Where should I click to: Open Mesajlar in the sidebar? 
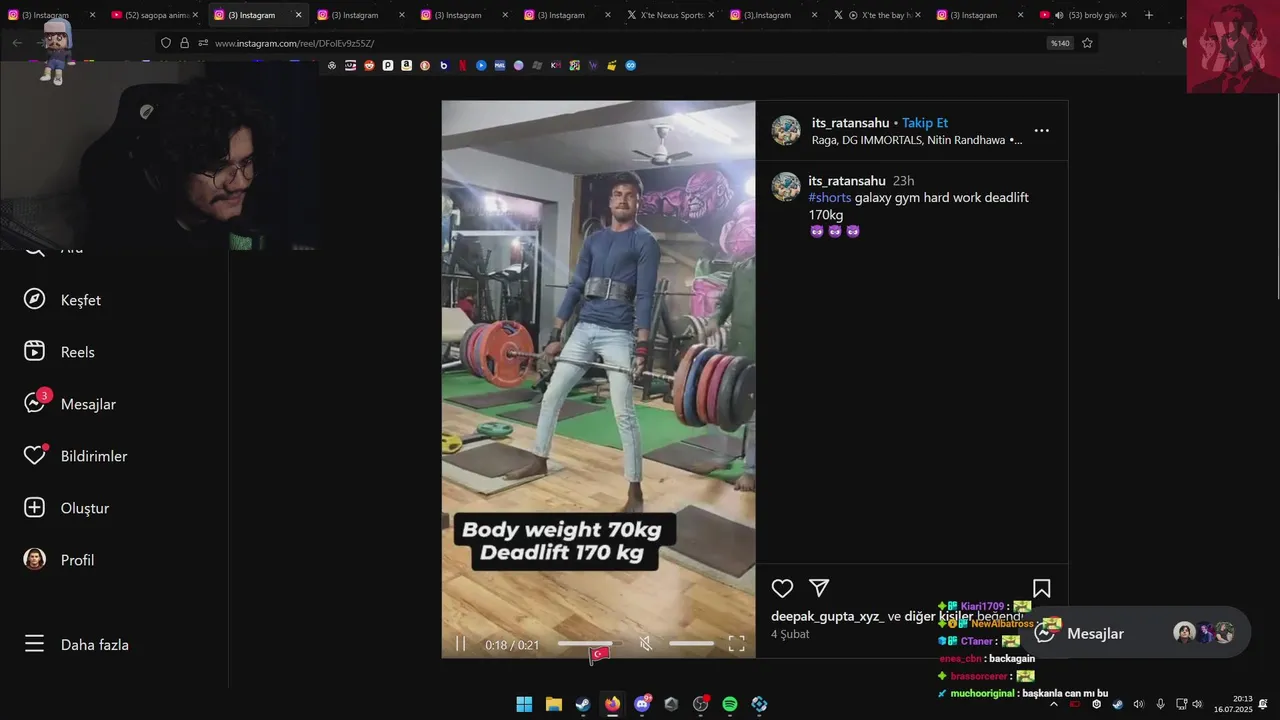tap(70, 404)
